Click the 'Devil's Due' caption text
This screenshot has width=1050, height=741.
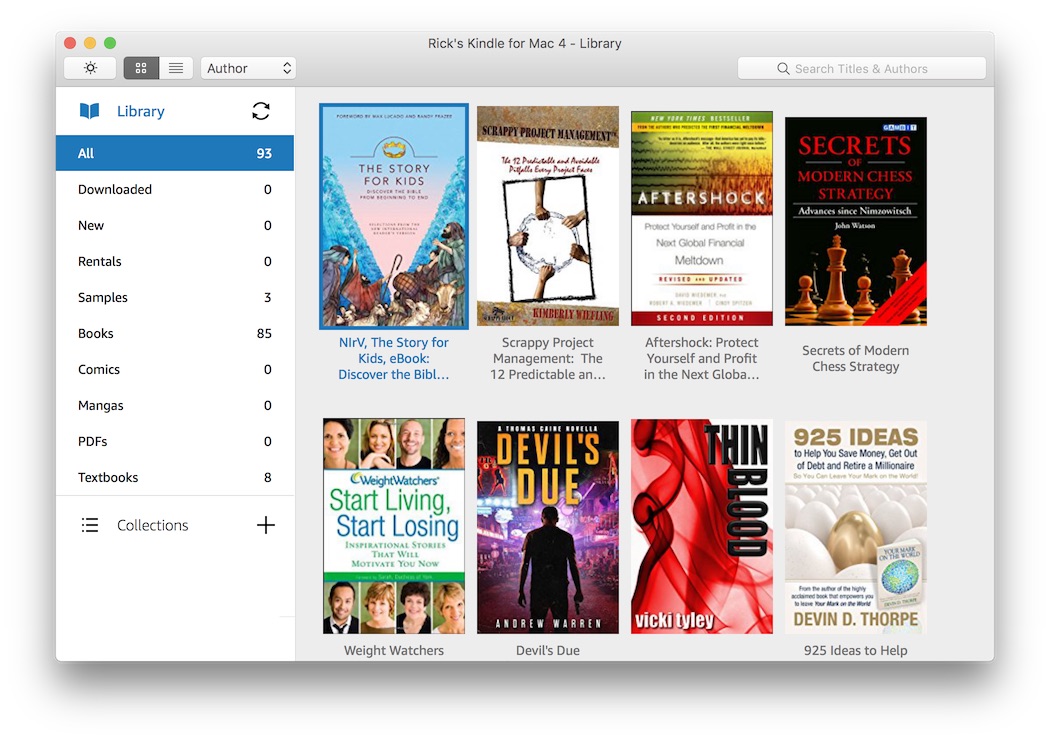pos(548,651)
